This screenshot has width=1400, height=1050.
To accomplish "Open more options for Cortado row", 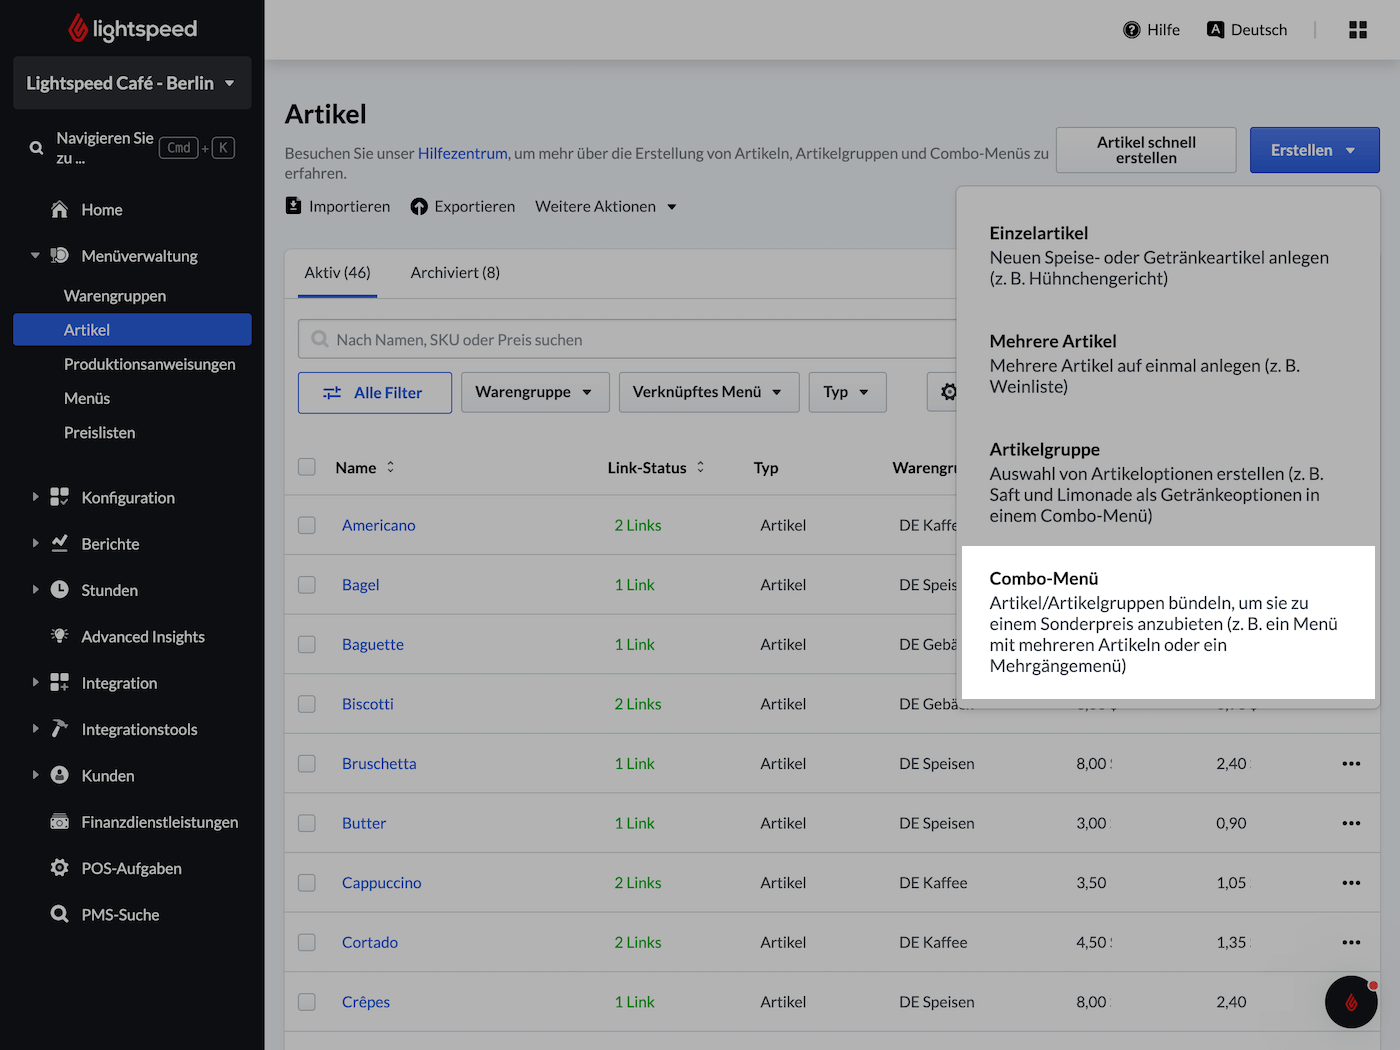I will [1351, 942].
